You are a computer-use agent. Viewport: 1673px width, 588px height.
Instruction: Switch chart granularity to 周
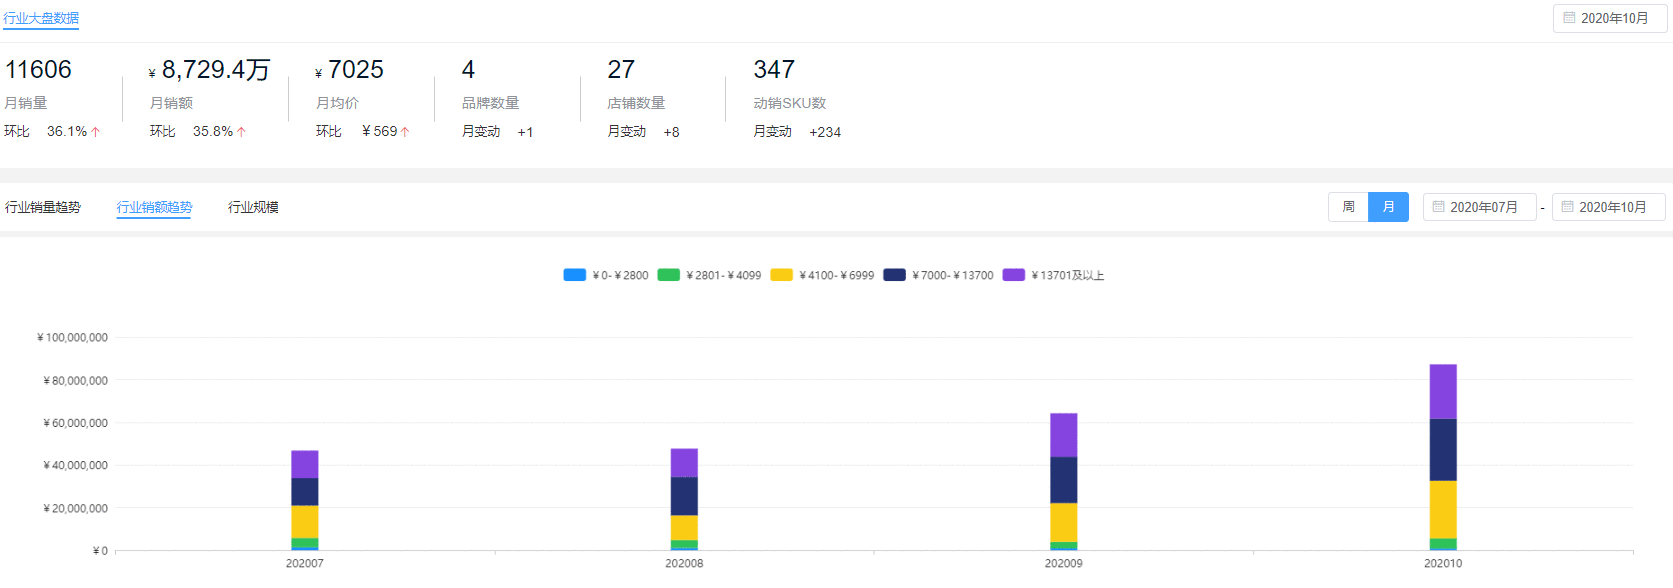[1348, 207]
